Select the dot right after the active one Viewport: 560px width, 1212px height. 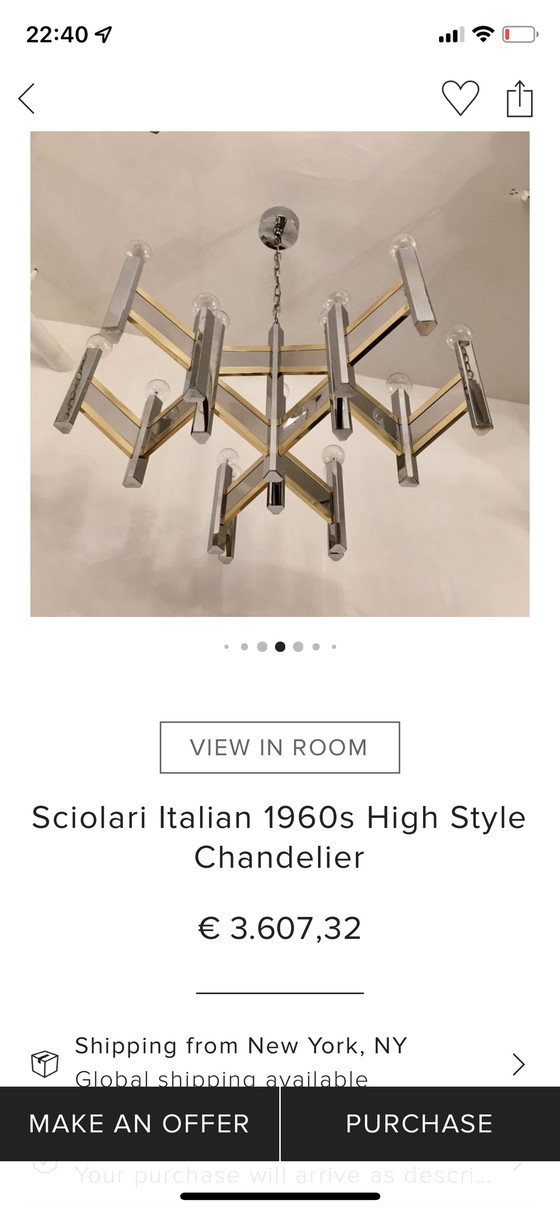(x=298, y=647)
